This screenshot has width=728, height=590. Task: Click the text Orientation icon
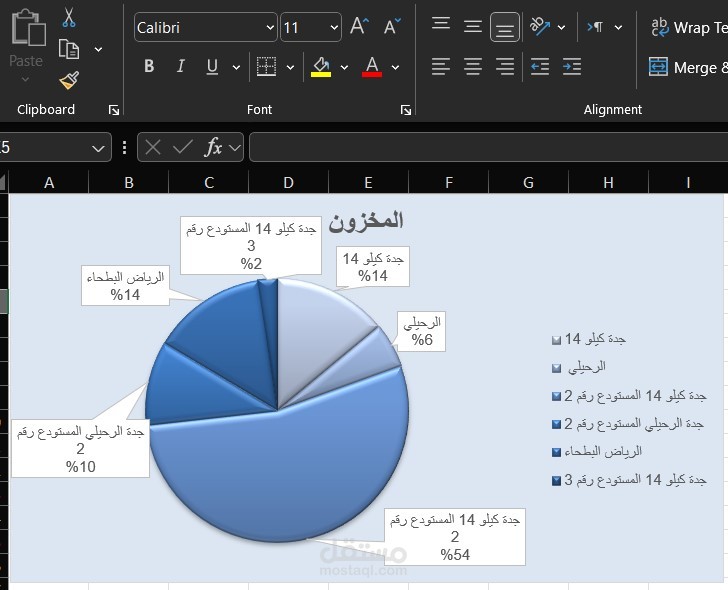[x=540, y=27]
